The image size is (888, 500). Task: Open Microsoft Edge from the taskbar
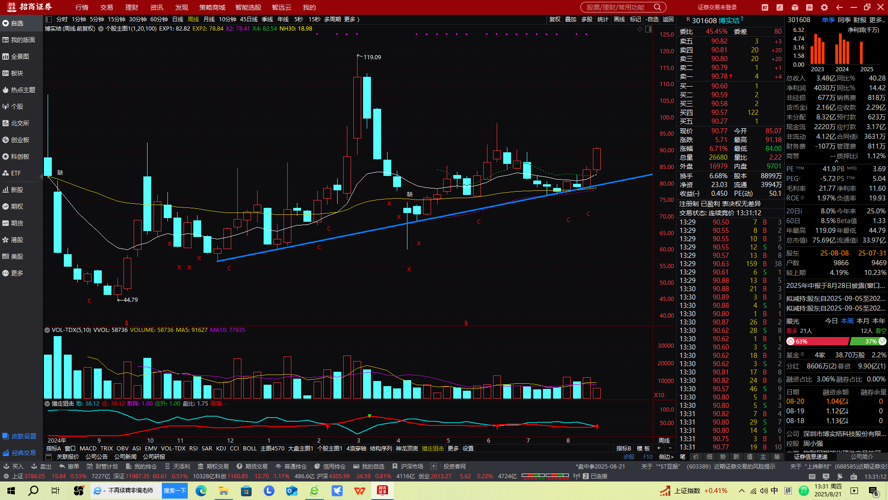[201, 490]
